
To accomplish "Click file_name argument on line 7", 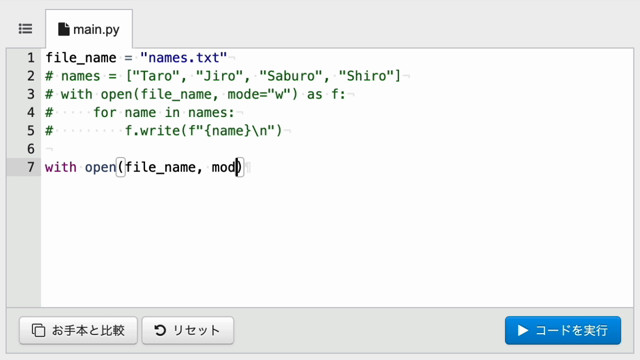I will click(160, 168).
